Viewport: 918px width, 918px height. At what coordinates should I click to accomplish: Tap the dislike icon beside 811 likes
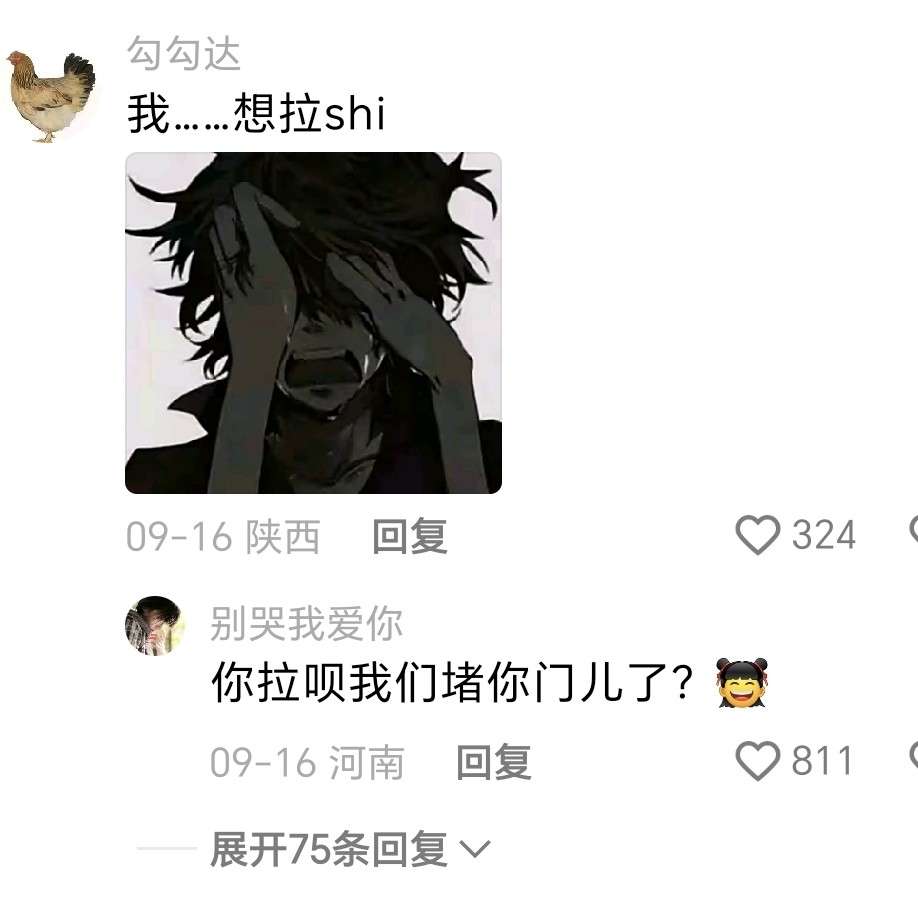pos(913,756)
